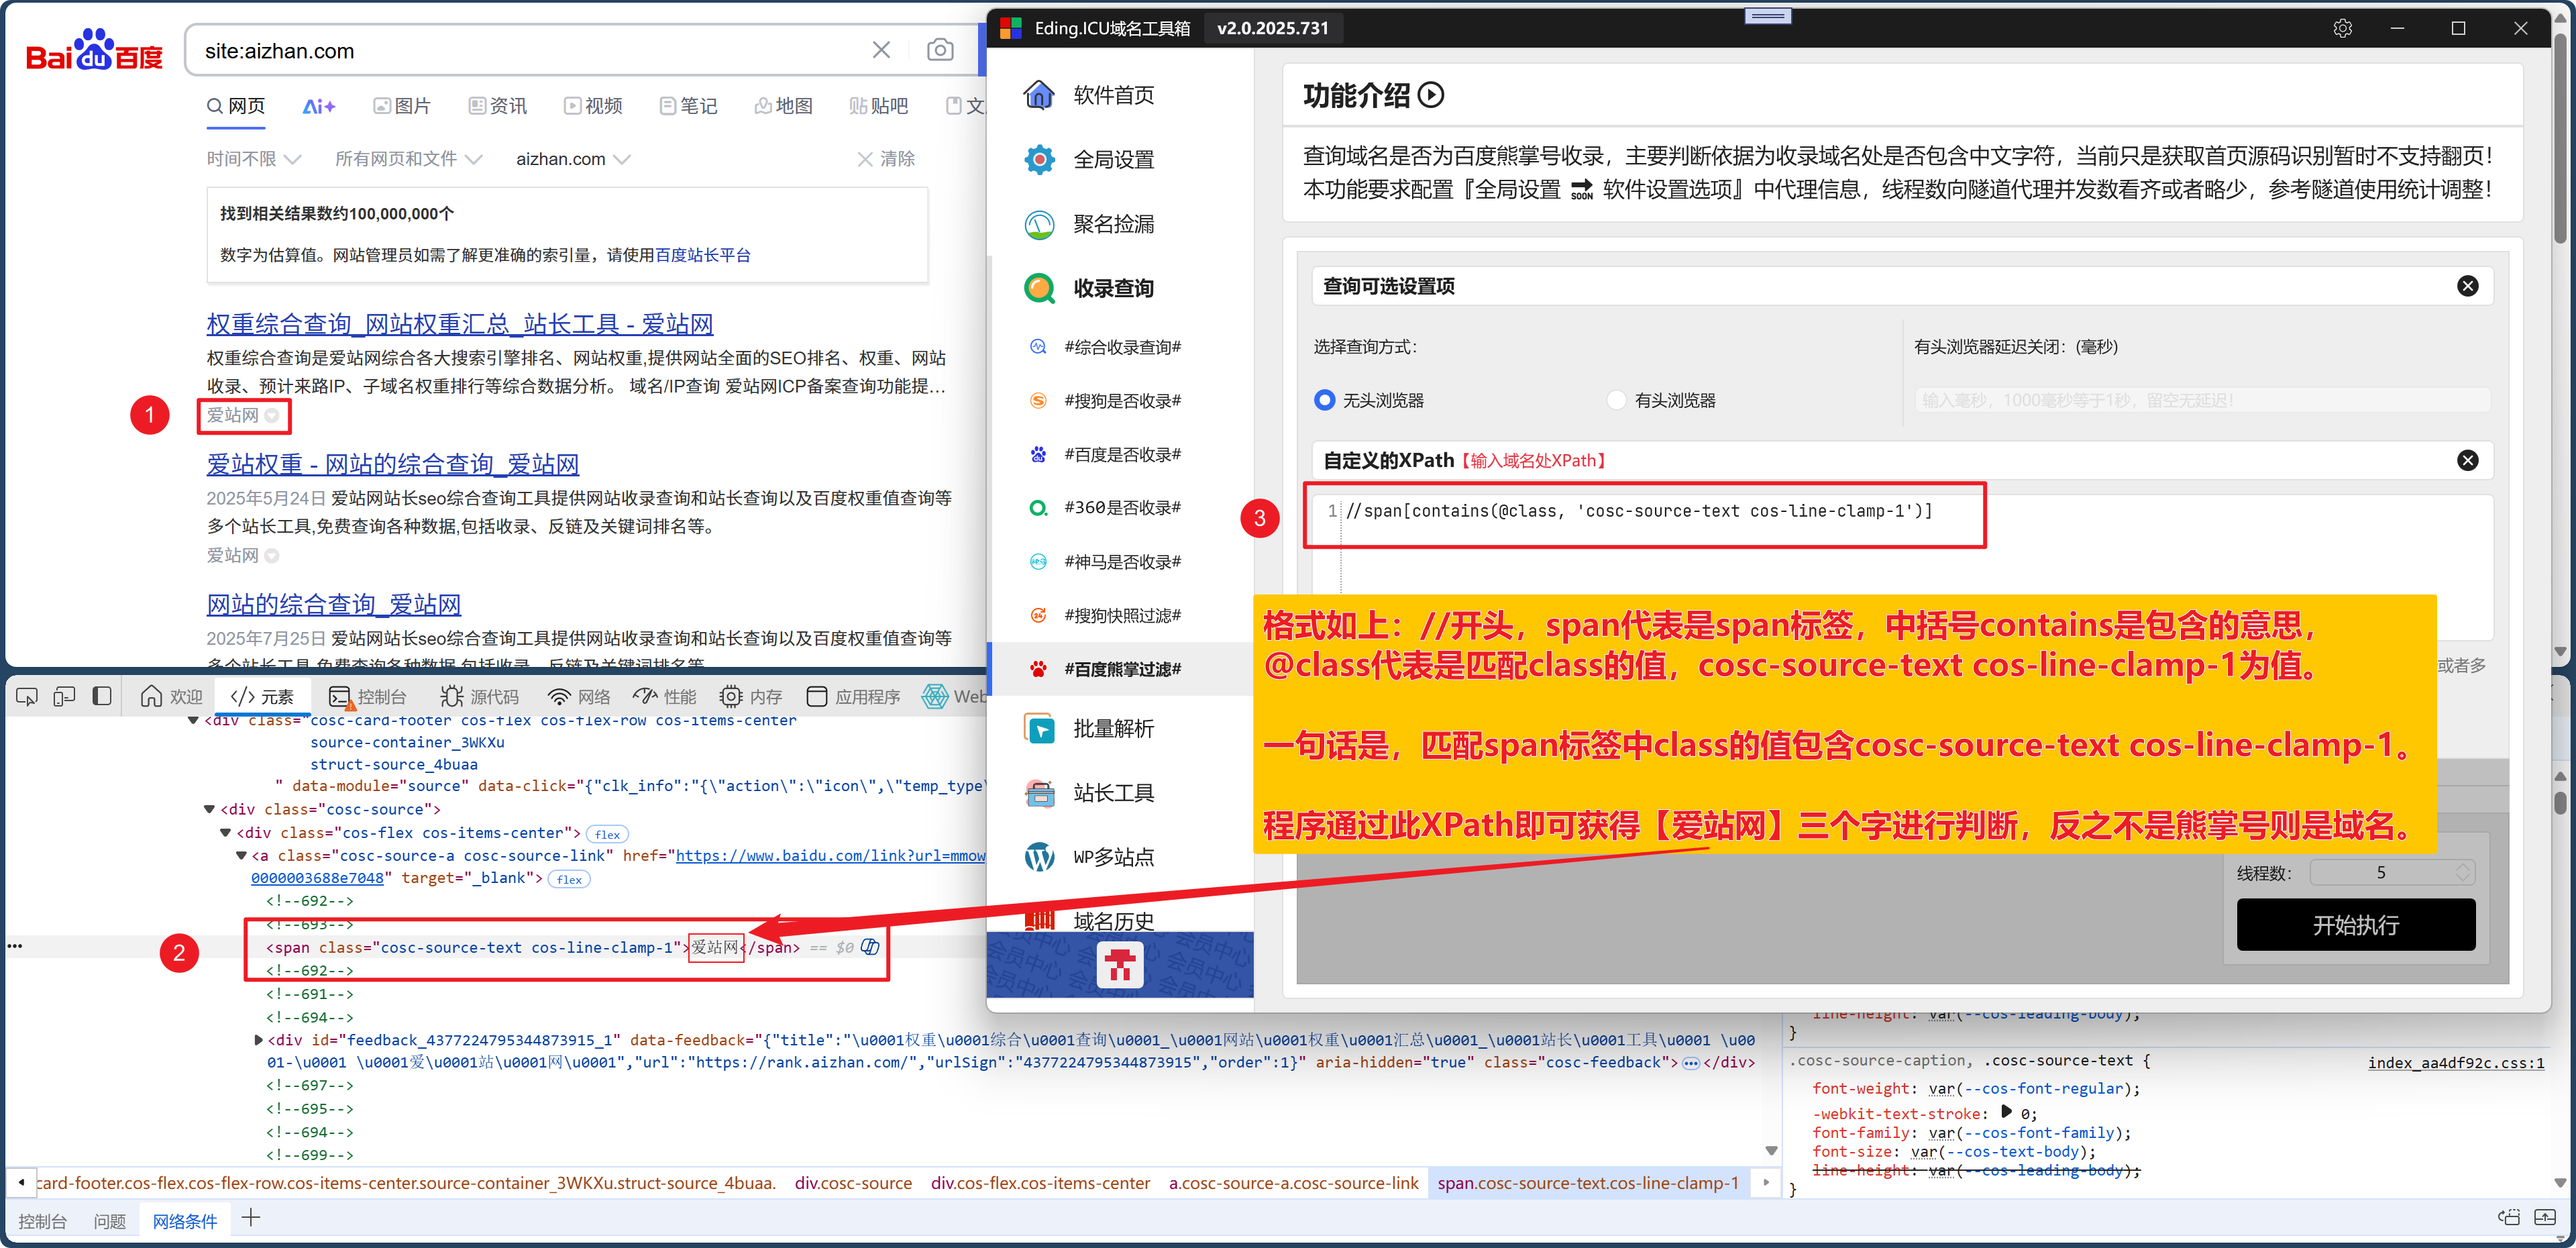2576x1248 pixels.
Task: Switch to Baidu 图片 tab
Action: [402, 106]
